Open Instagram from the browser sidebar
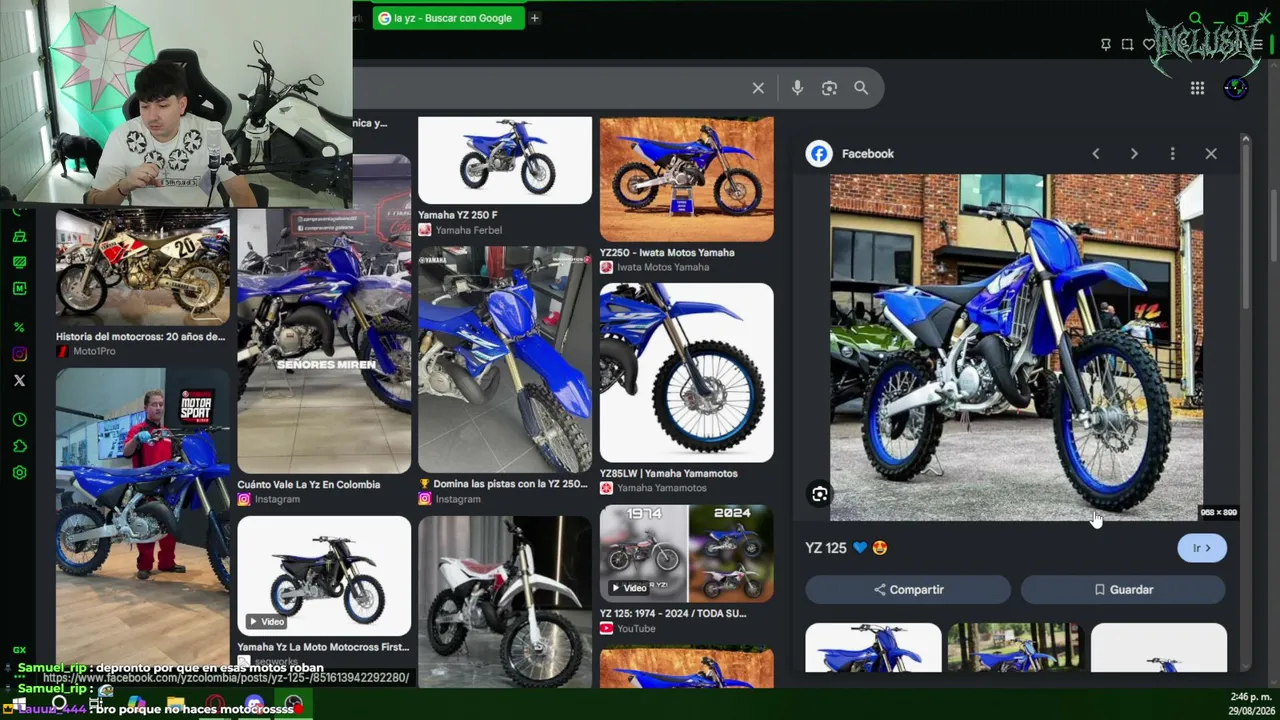This screenshot has height=720, width=1280. (19, 354)
